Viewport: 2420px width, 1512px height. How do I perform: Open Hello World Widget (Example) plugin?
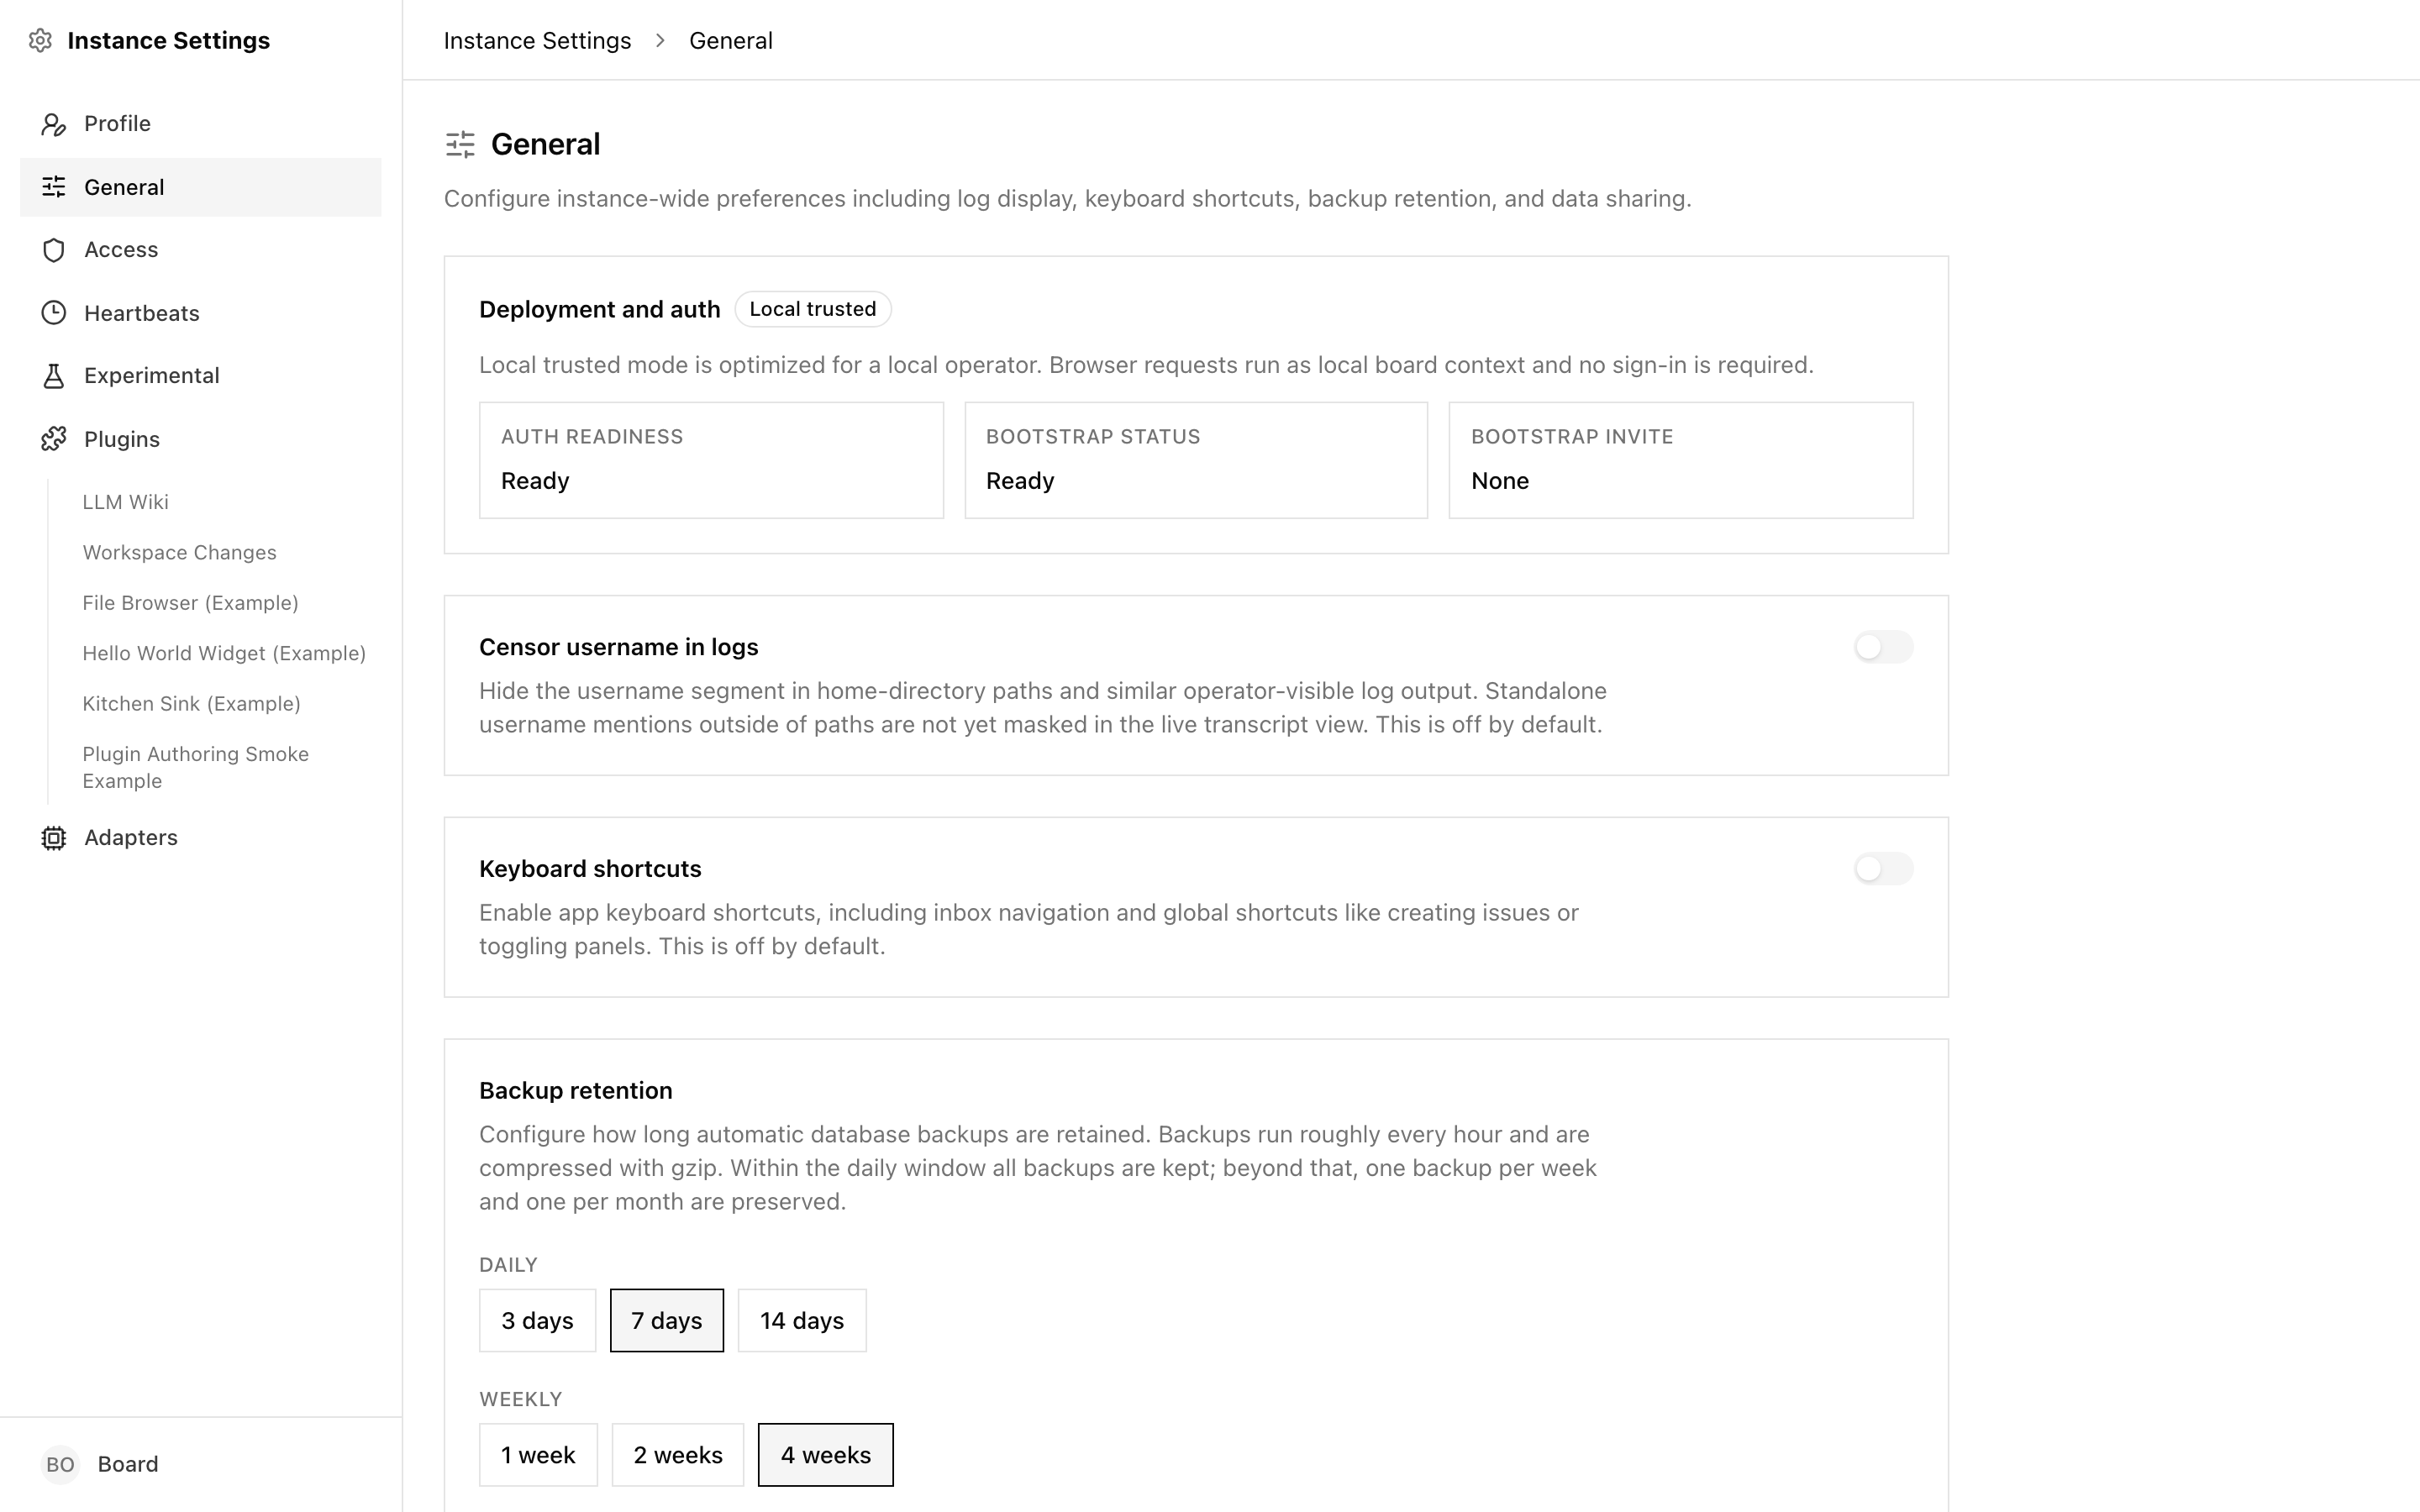[224, 653]
